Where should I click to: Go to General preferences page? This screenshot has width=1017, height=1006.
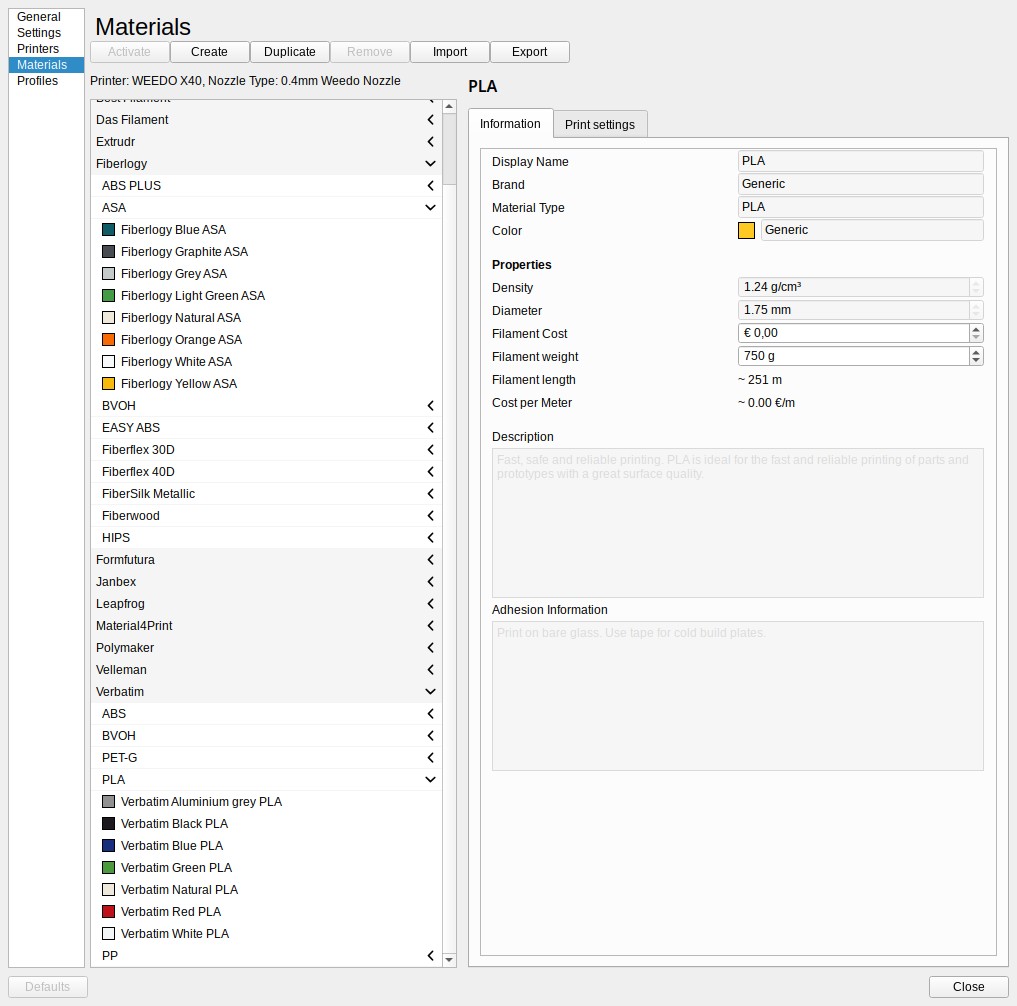click(x=47, y=17)
